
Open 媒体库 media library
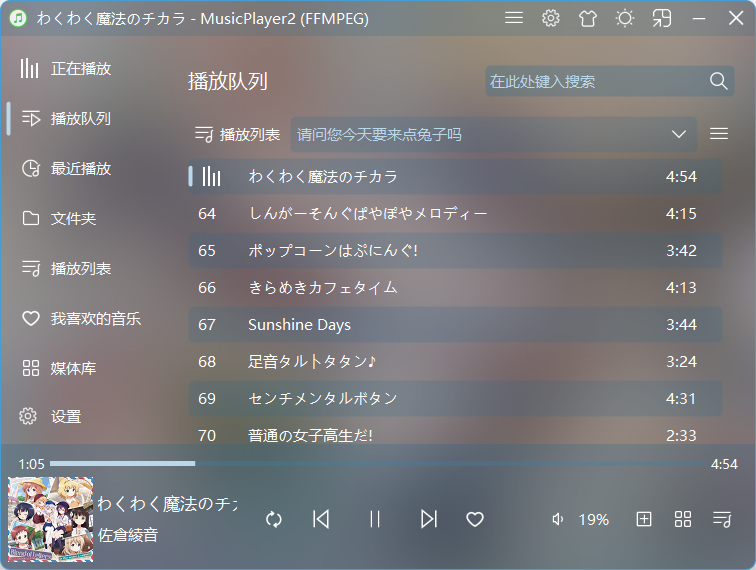point(73,368)
